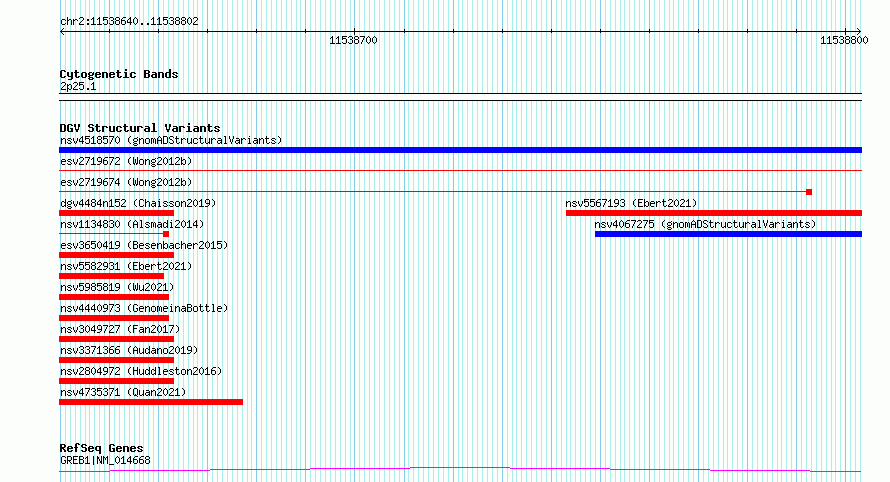Click the 11538700 ruler coordinate label
Screen dimensions: 890x482
353,40
